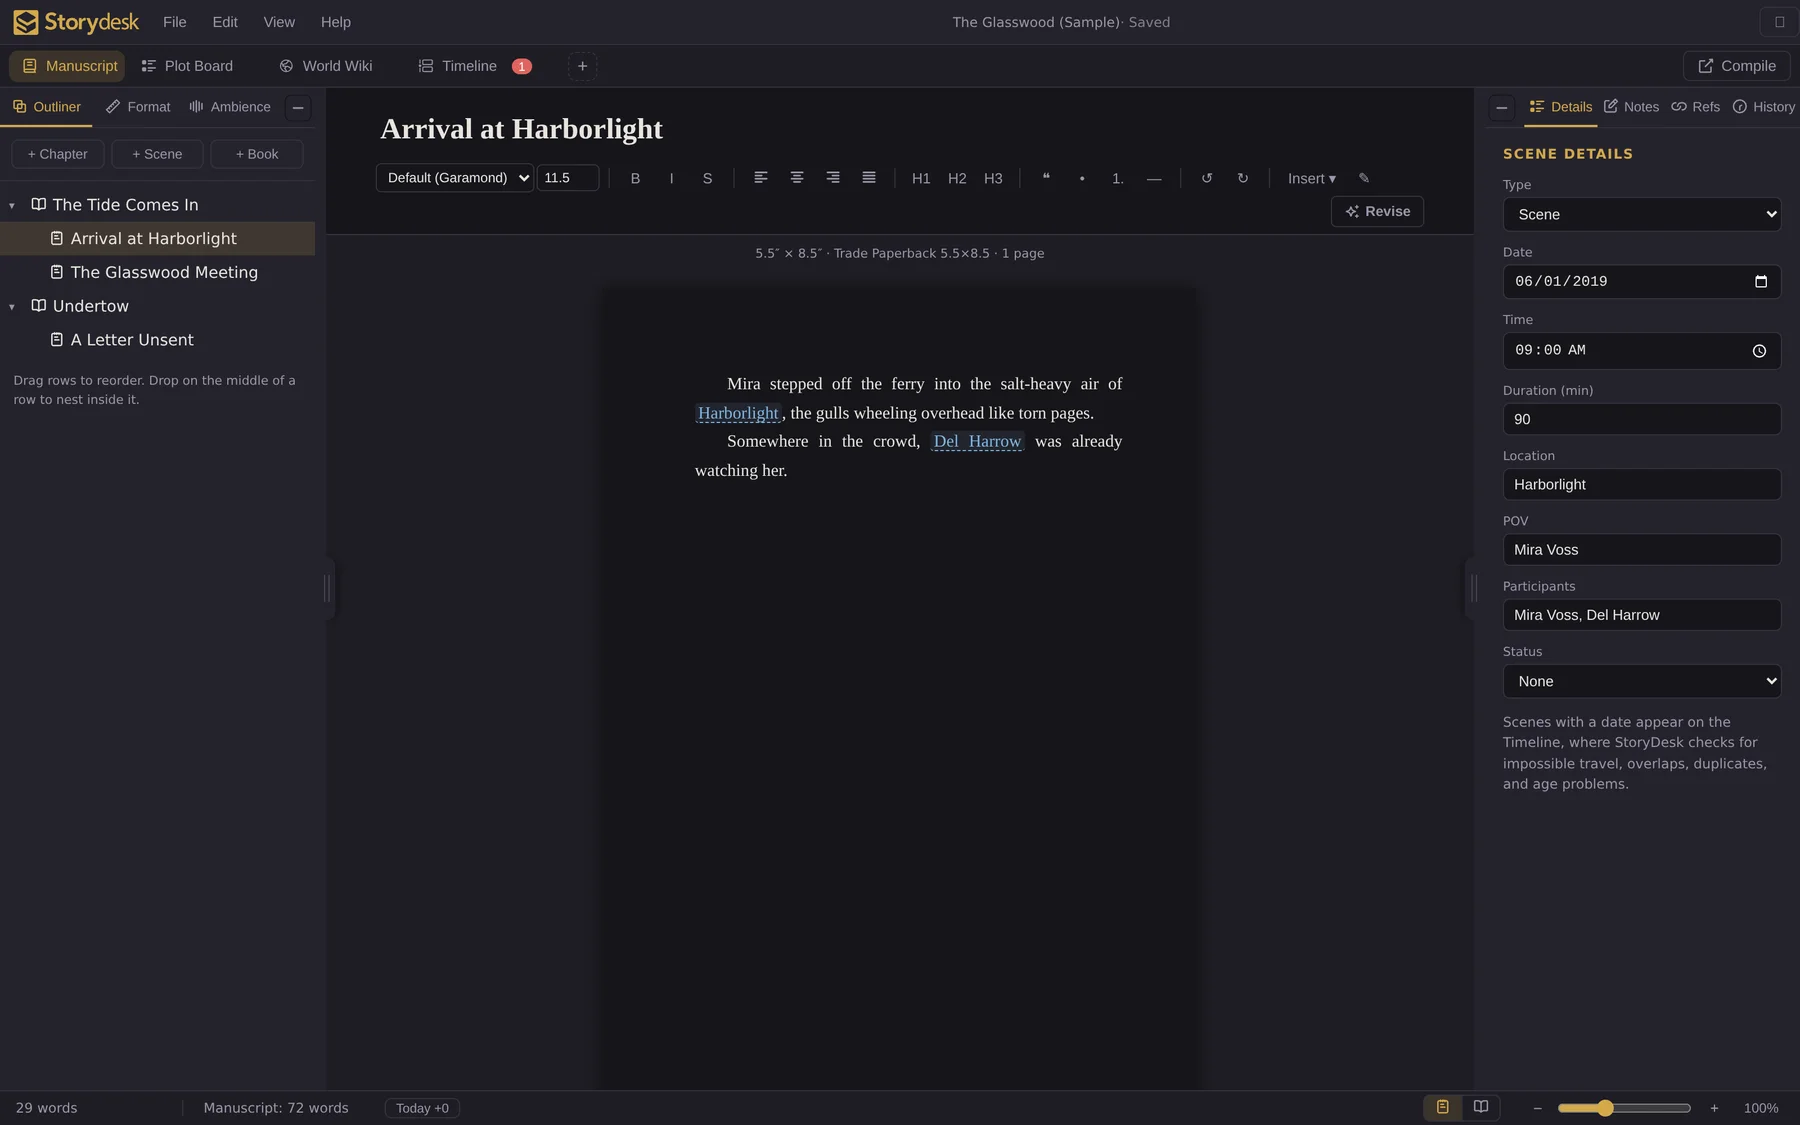Switch to single page view

click(1442, 1107)
